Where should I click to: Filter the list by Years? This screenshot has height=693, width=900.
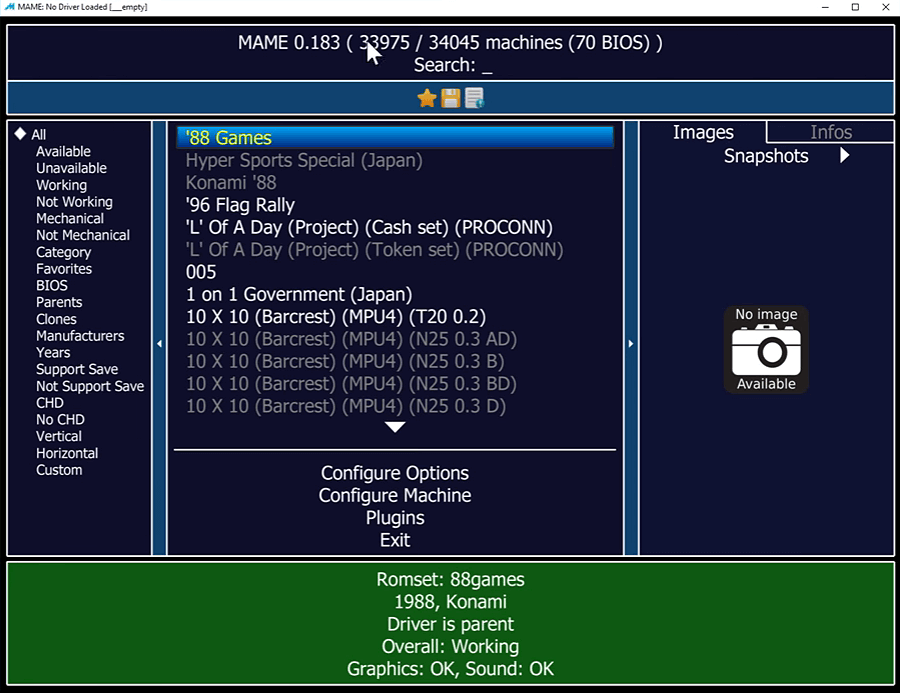(x=53, y=353)
